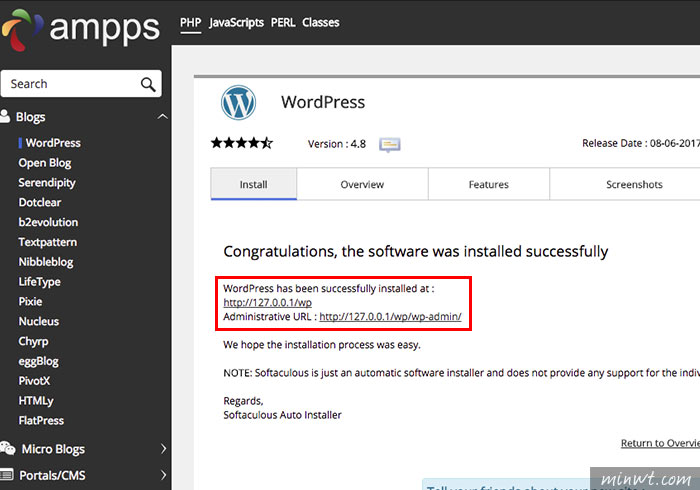Click the Portals/CMS category label

[52, 475]
